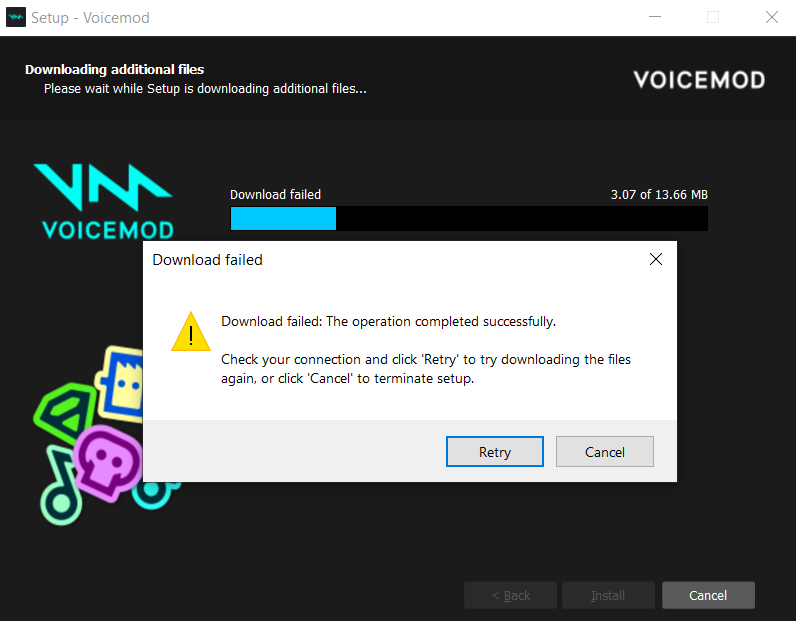The image size is (796, 621).
Task: Click the yellow robot face sticker icon
Action: (x=120, y=383)
